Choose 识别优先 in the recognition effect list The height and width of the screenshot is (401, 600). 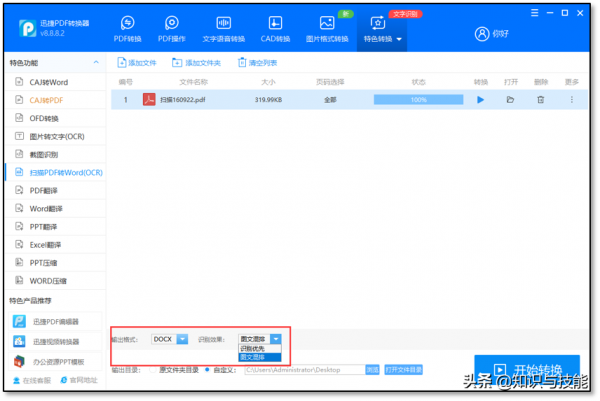[x=253, y=348]
